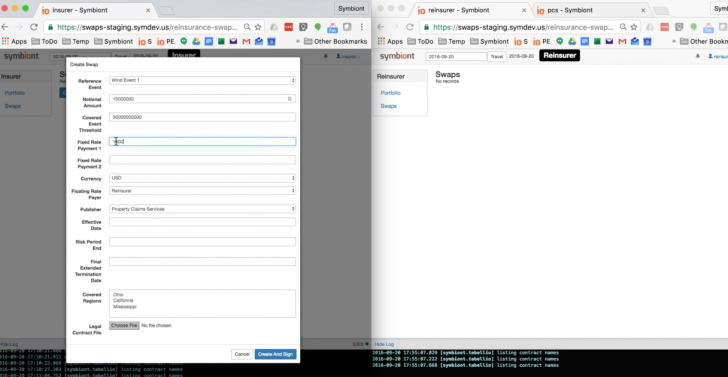The height and width of the screenshot is (377, 728).
Task: Click blue calendar extension icon in insurer window
Action: tap(332, 27)
